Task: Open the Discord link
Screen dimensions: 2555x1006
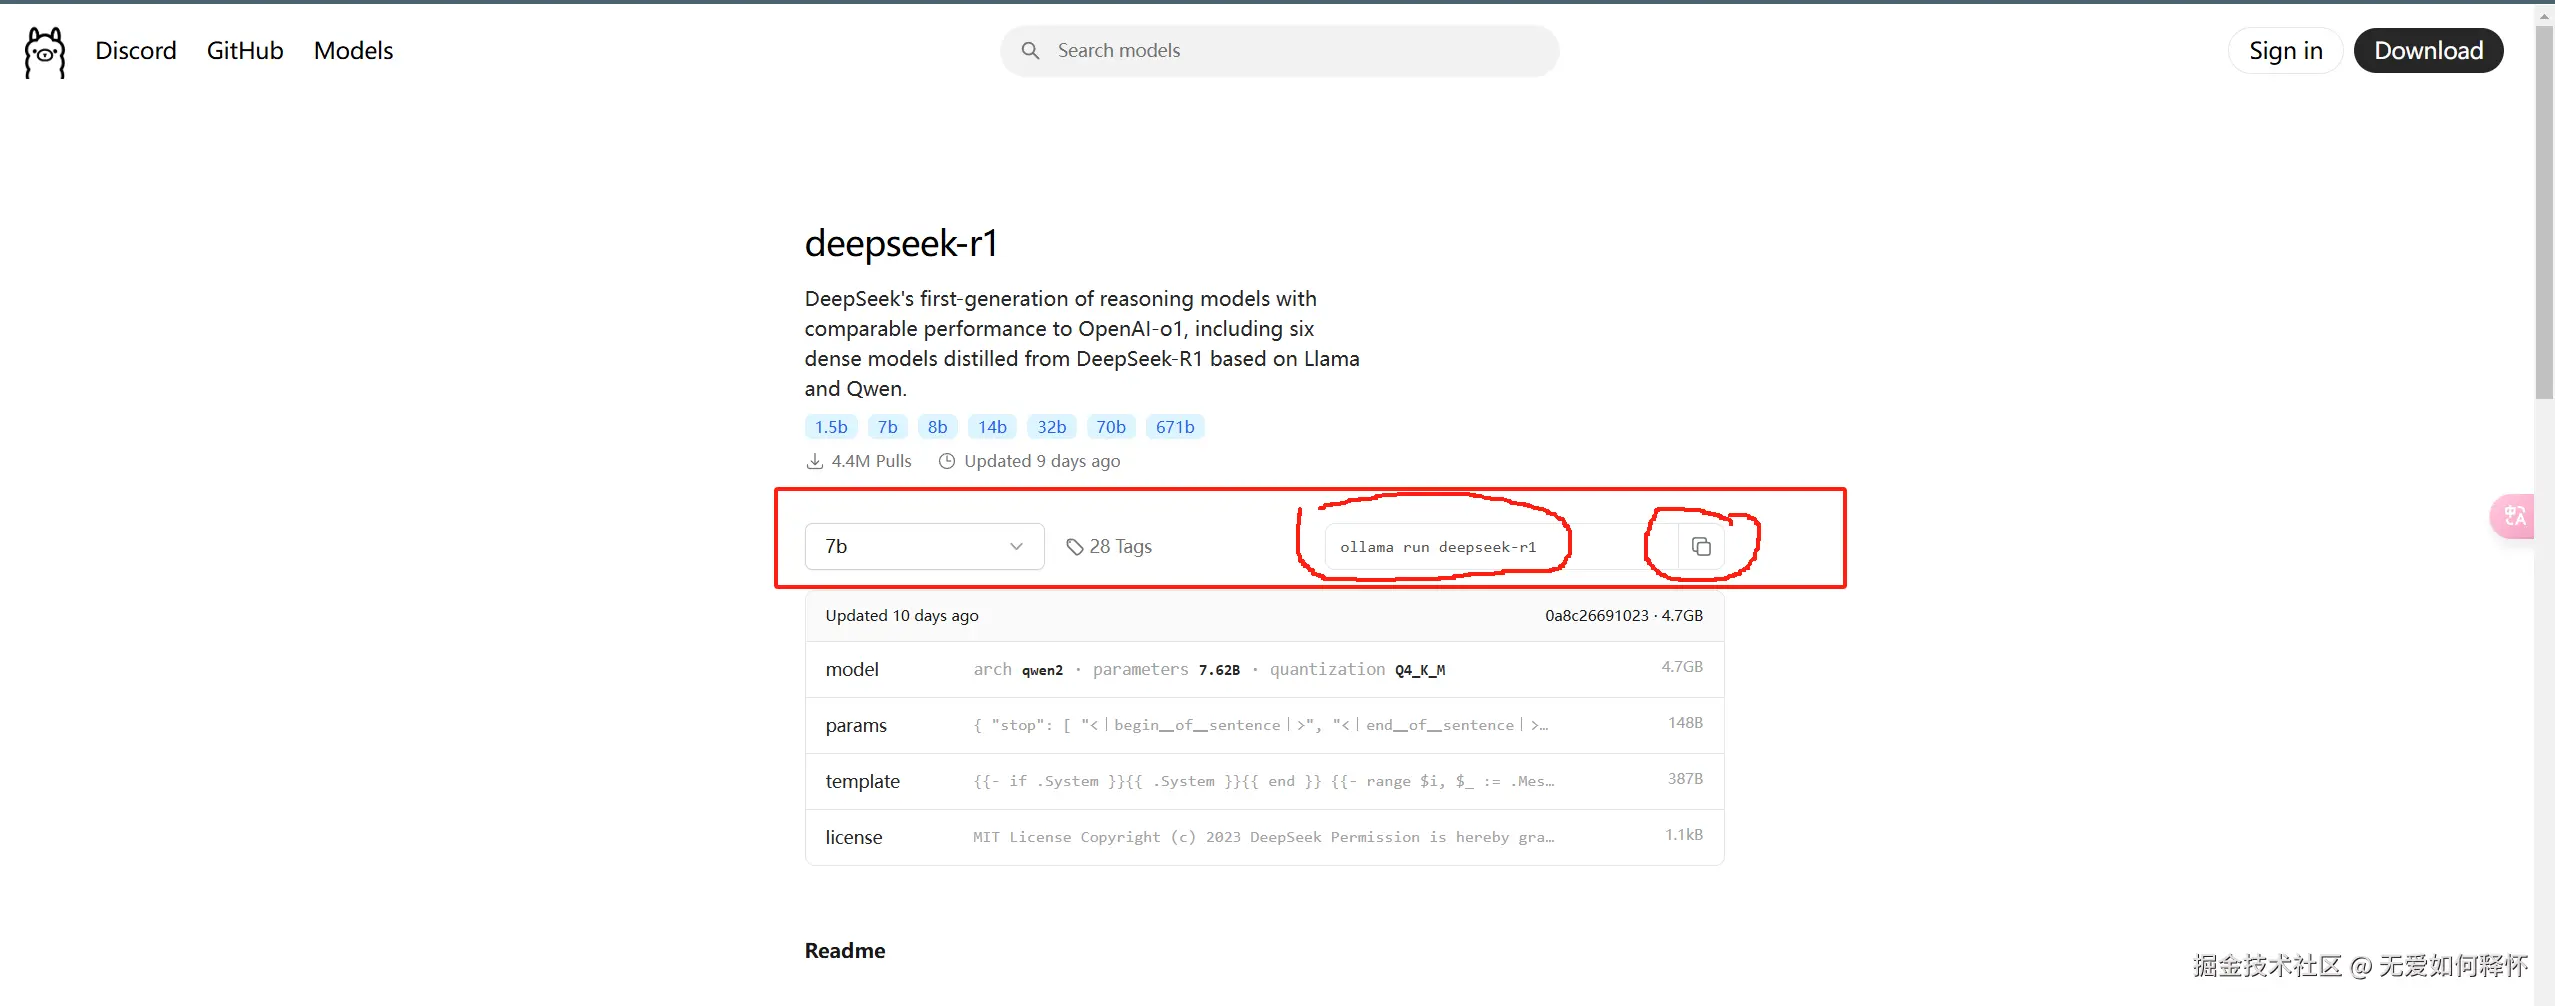Action: point(136,51)
